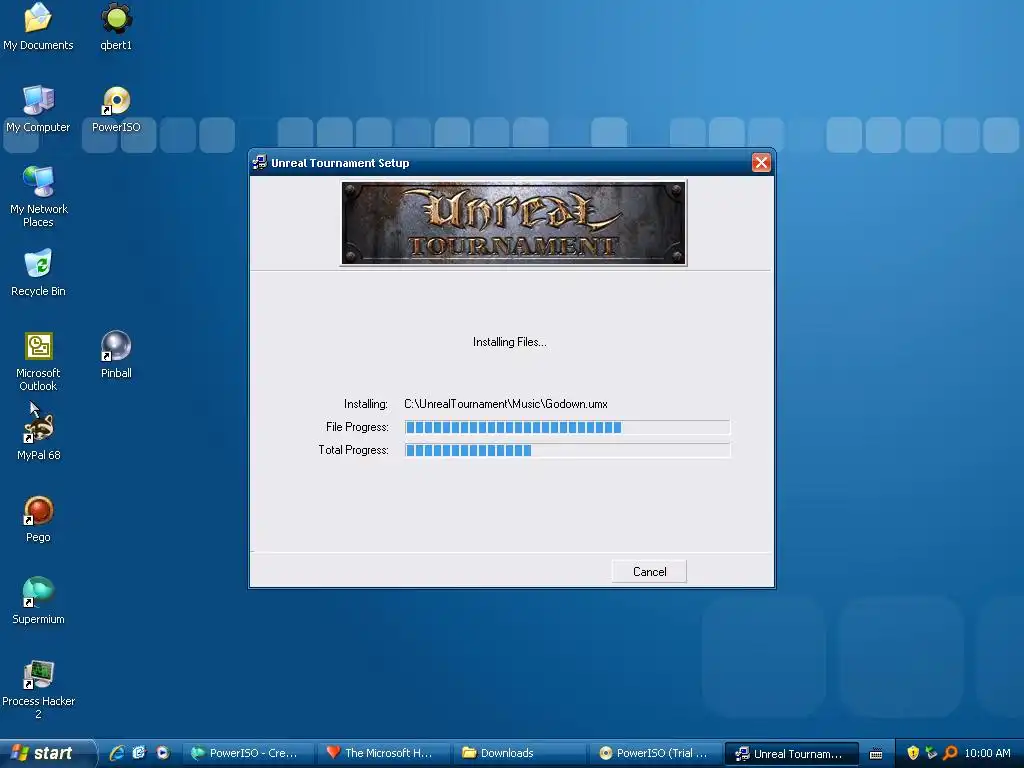Switch to The Microsoft H... taskbar window
Viewport: 1024px width, 768px height.
click(x=385, y=753)
